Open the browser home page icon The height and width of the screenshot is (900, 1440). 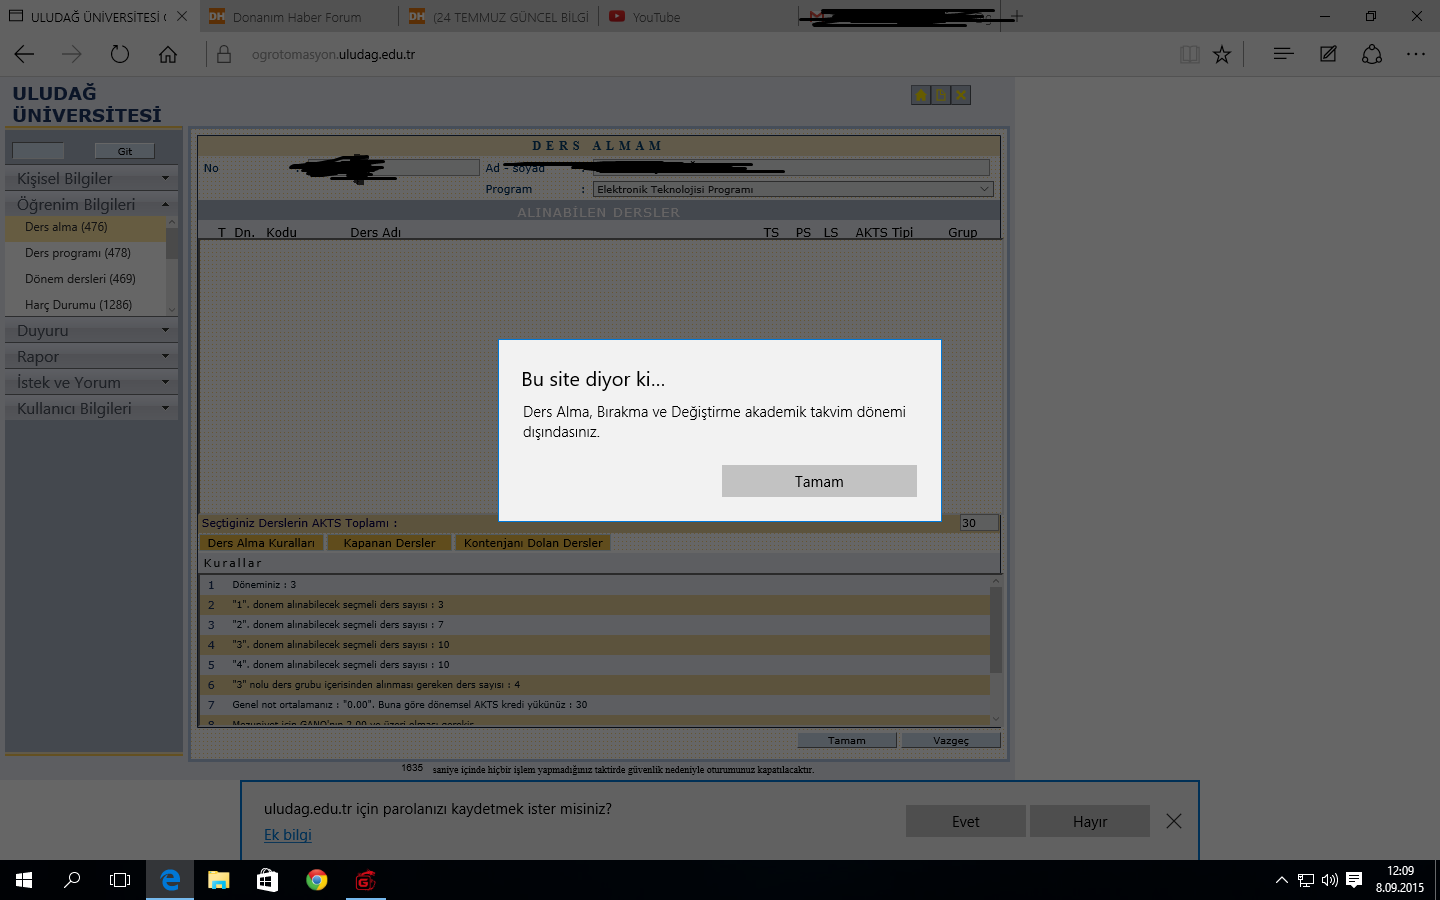point(168,54)
